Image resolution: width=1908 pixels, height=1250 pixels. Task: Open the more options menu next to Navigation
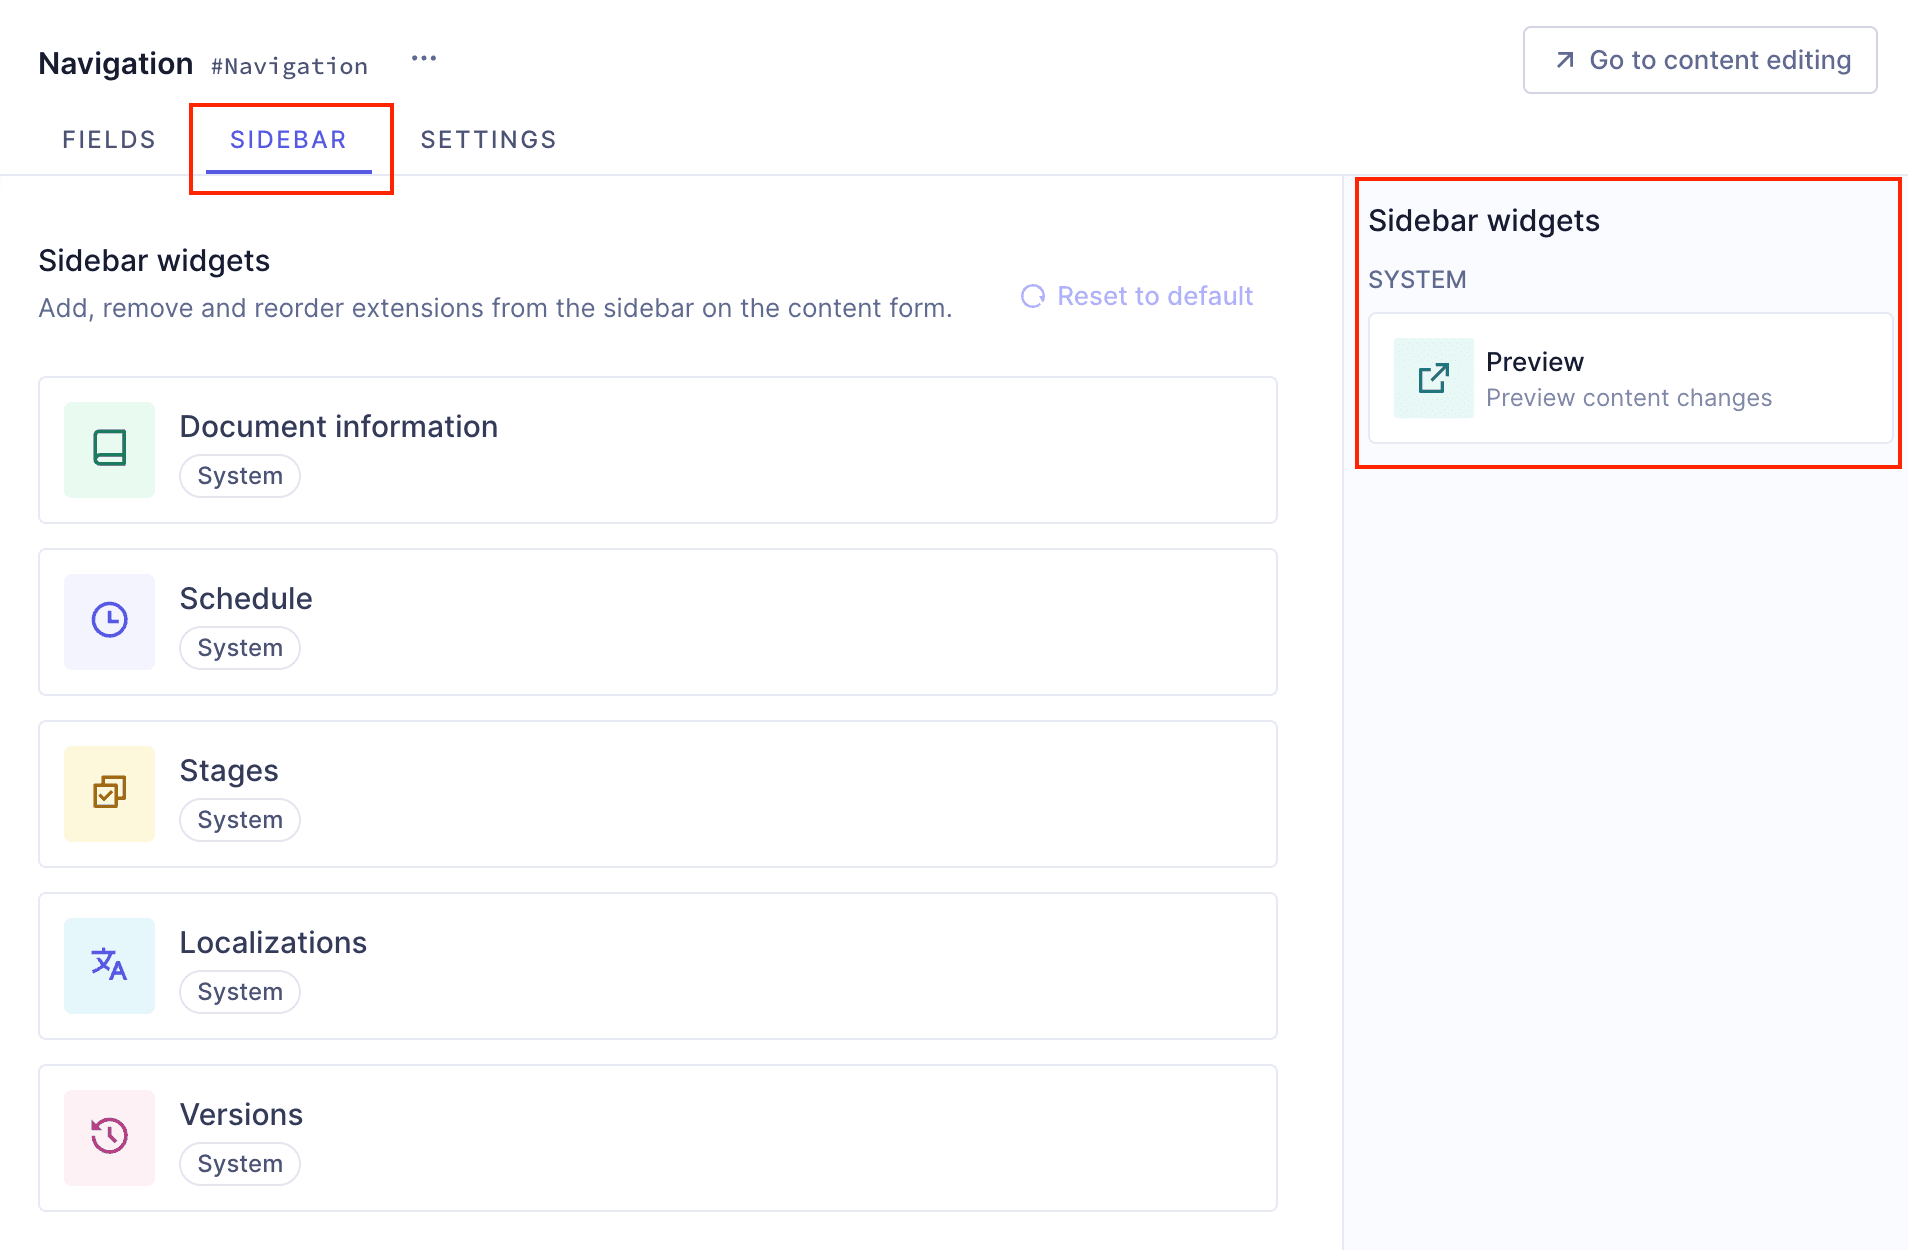click(x=423, y=58)
